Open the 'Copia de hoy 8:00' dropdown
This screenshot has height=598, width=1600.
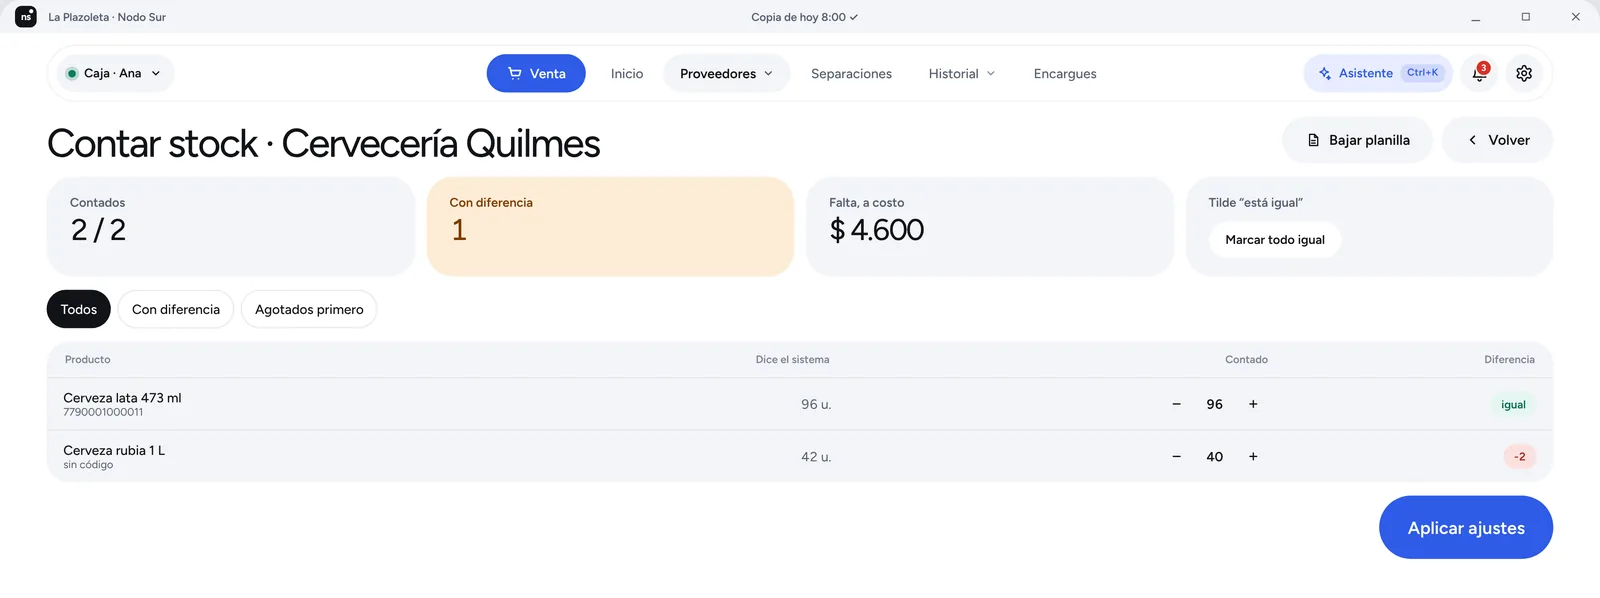coord(805,17)
